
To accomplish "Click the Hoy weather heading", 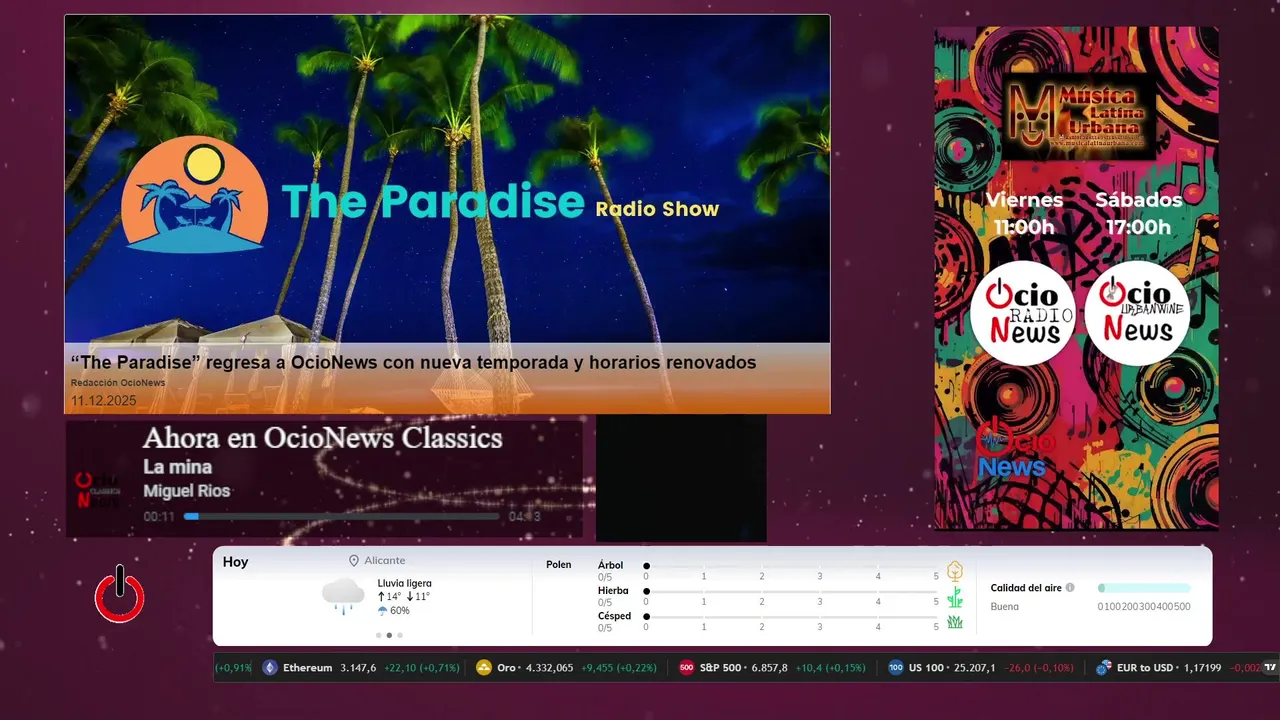I will [x=236, y=562].
